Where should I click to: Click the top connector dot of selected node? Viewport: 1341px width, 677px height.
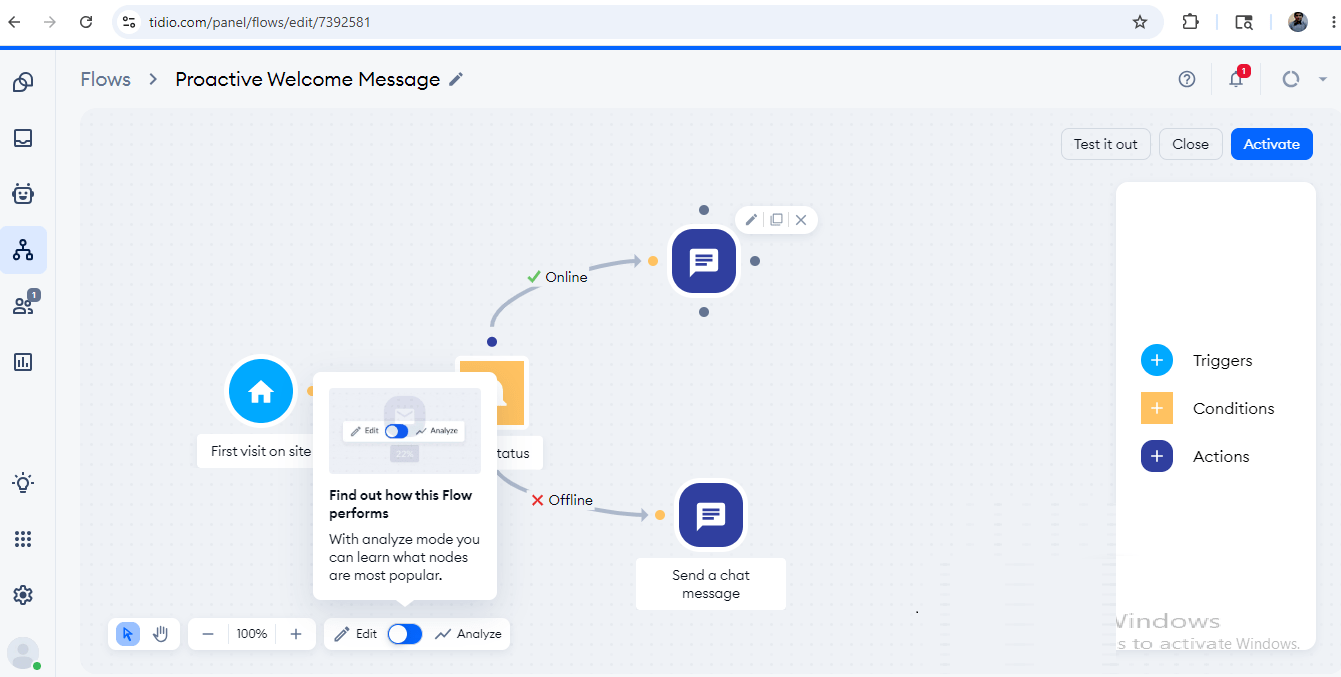(x=704, y=210)
